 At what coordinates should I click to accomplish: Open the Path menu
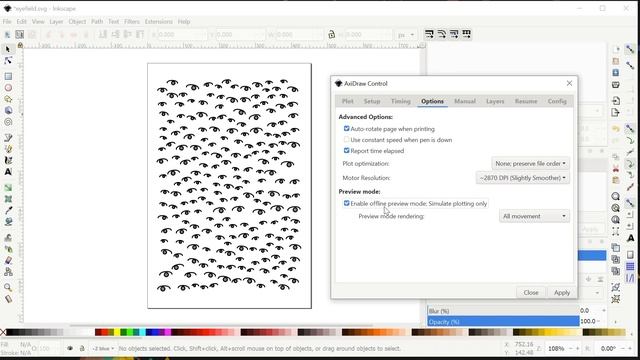97,22
